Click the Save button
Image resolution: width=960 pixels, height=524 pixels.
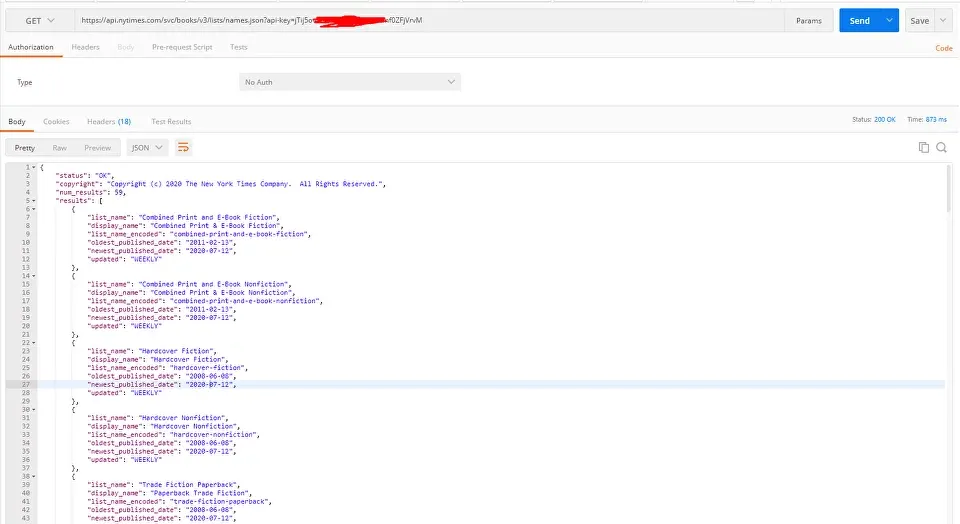pos(920,20)
